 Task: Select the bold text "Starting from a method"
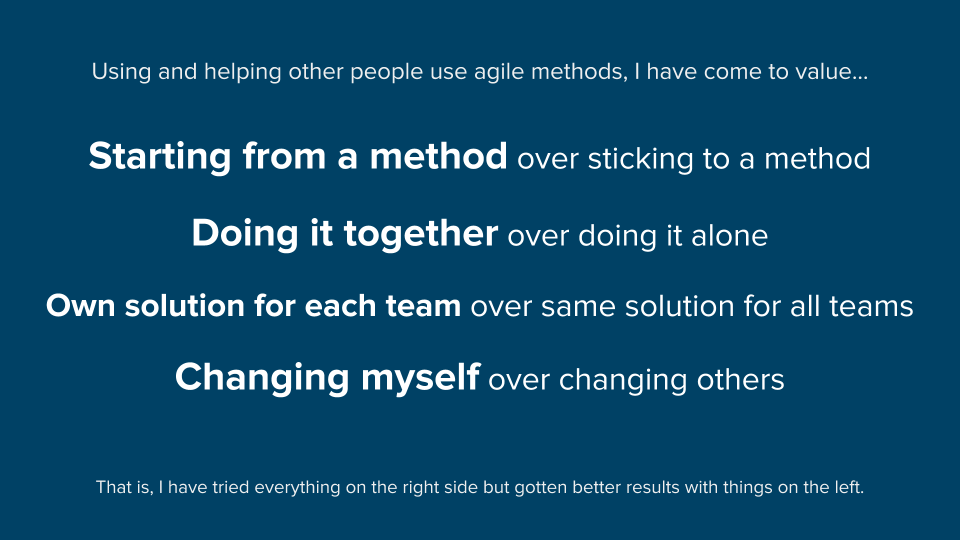pyautogui.click(x=297, y=157)
